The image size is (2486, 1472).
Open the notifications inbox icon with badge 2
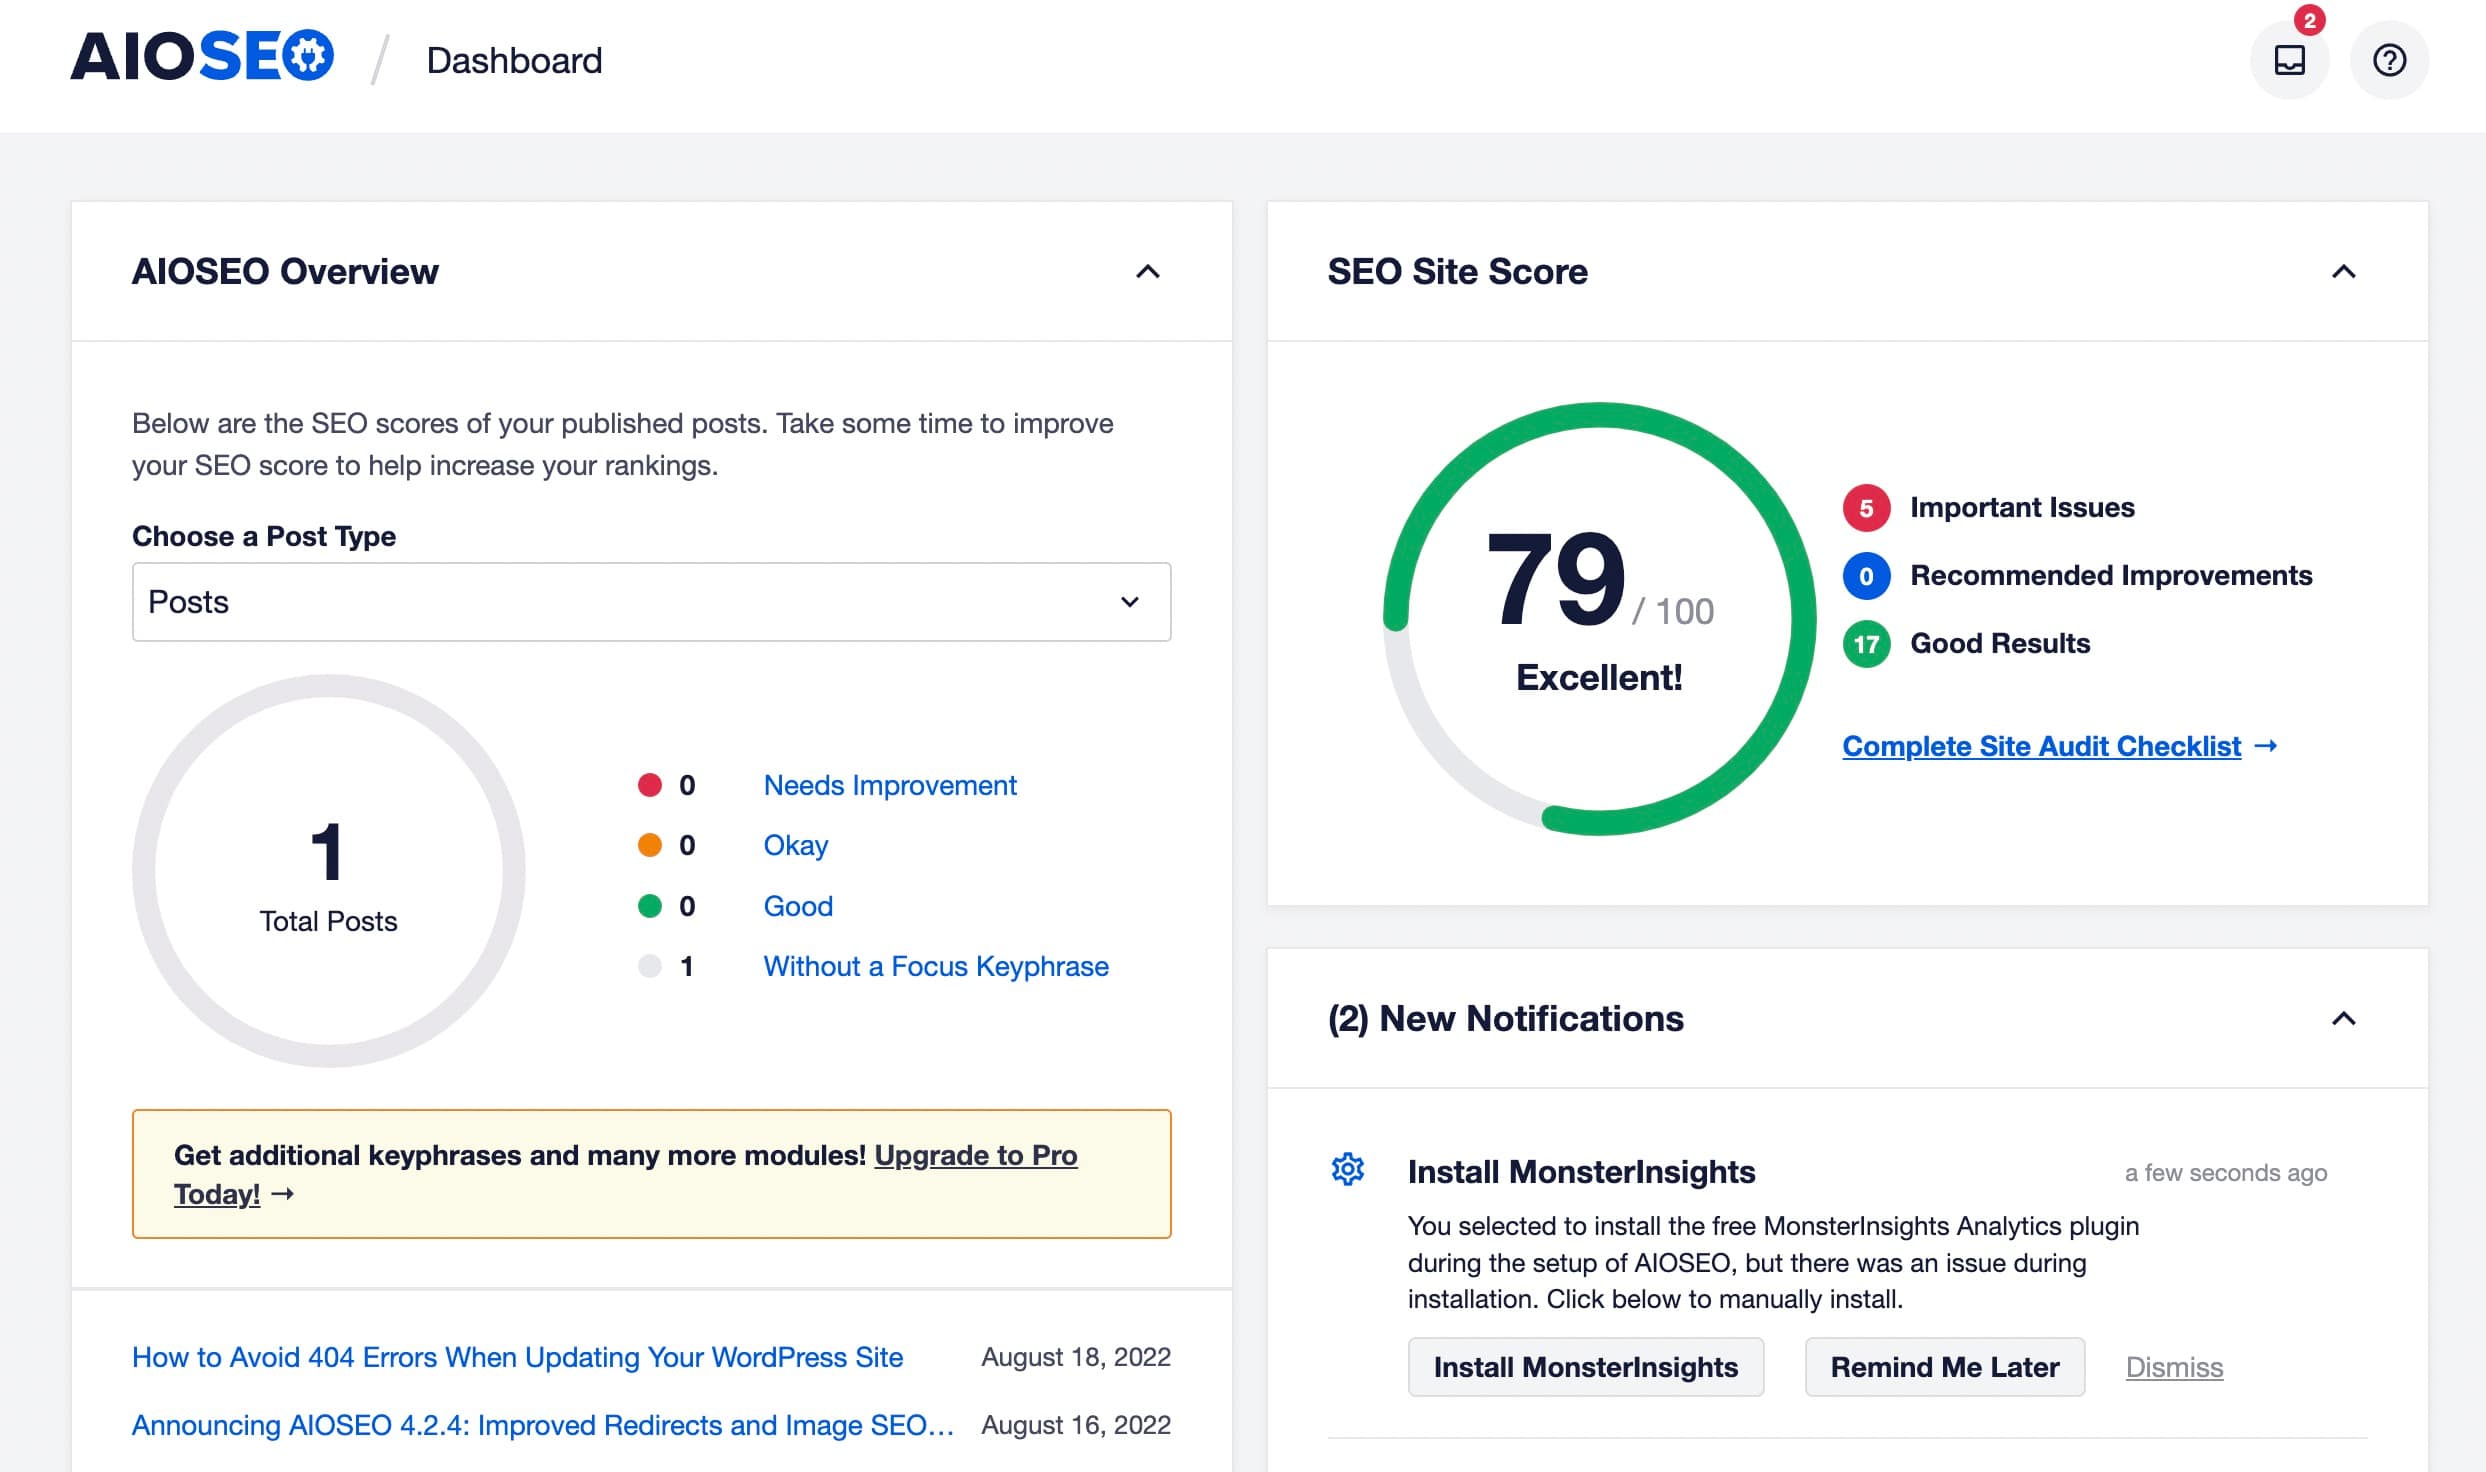coord(2288,60)
